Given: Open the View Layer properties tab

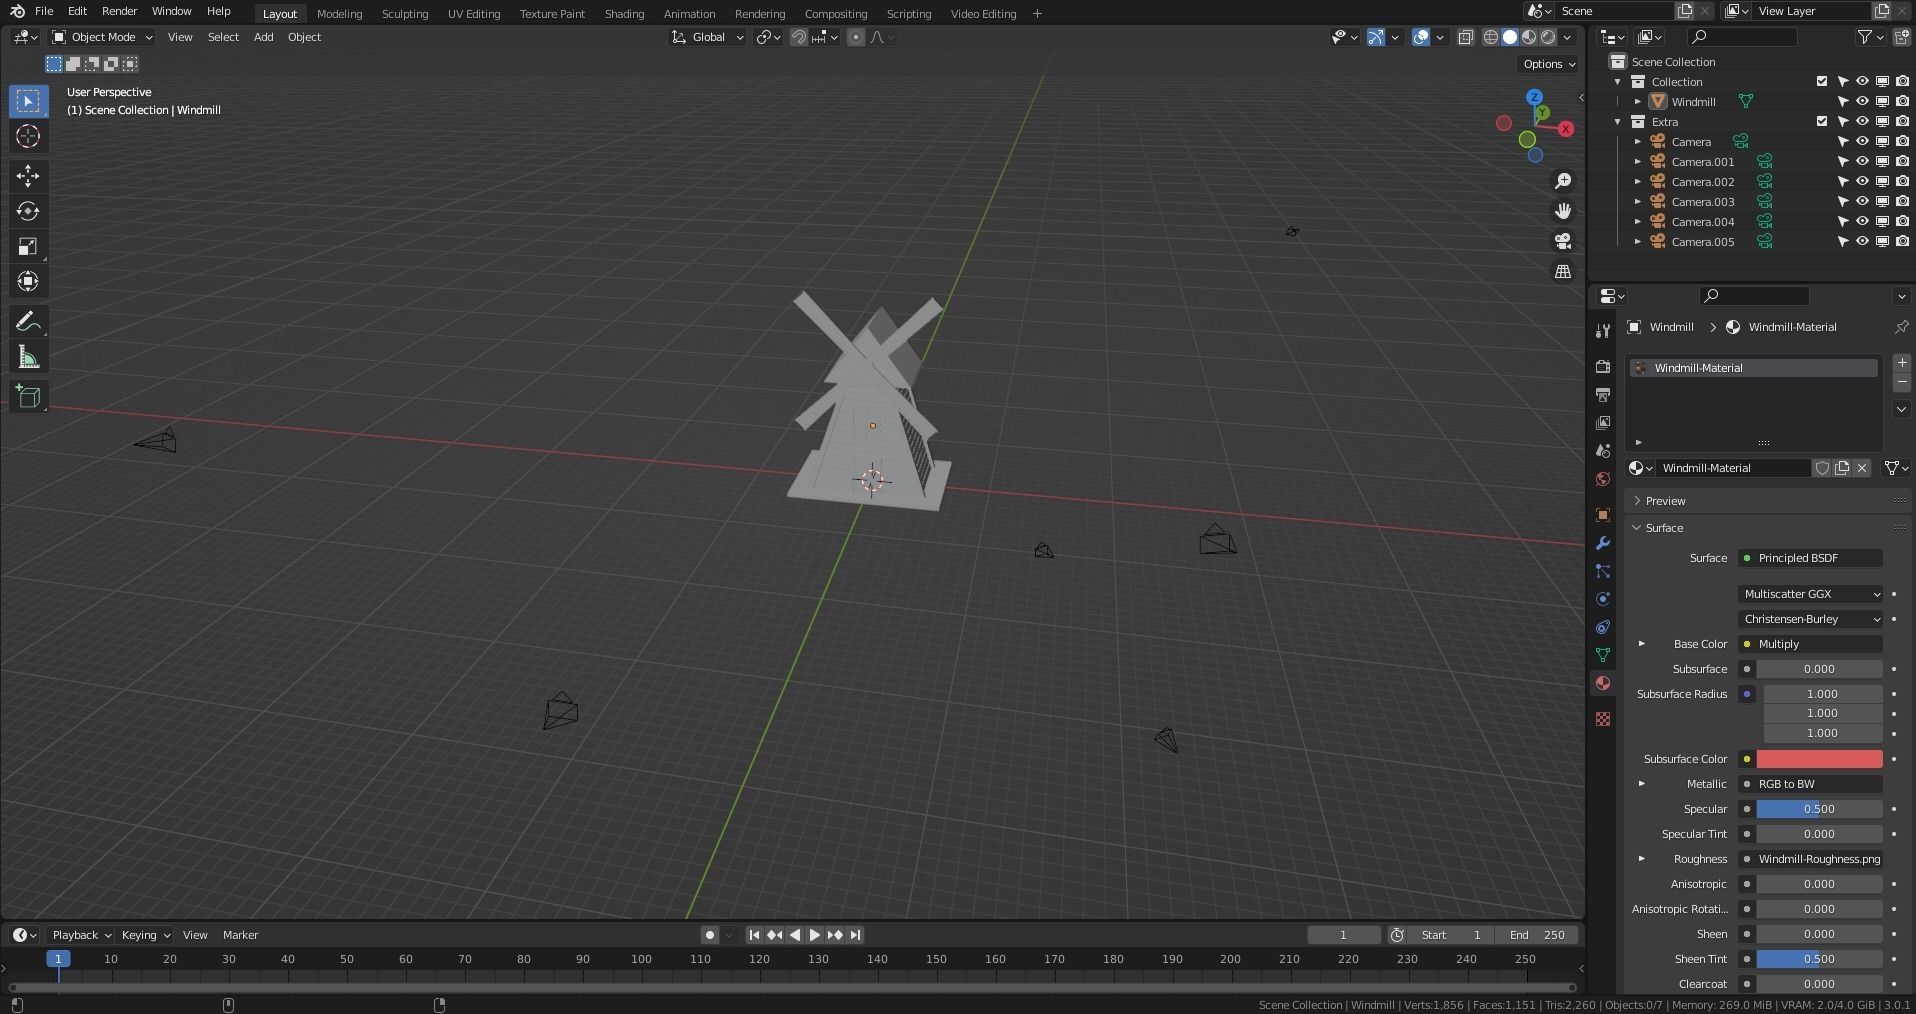Looking at the screenshot, I should (x=1603, y=423).
